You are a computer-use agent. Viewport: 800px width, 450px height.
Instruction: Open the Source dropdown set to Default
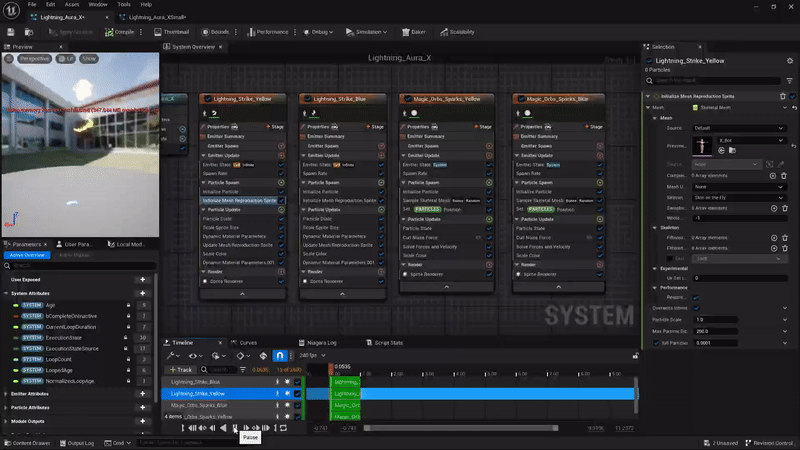pyautogui.click(x=739, y=128)
